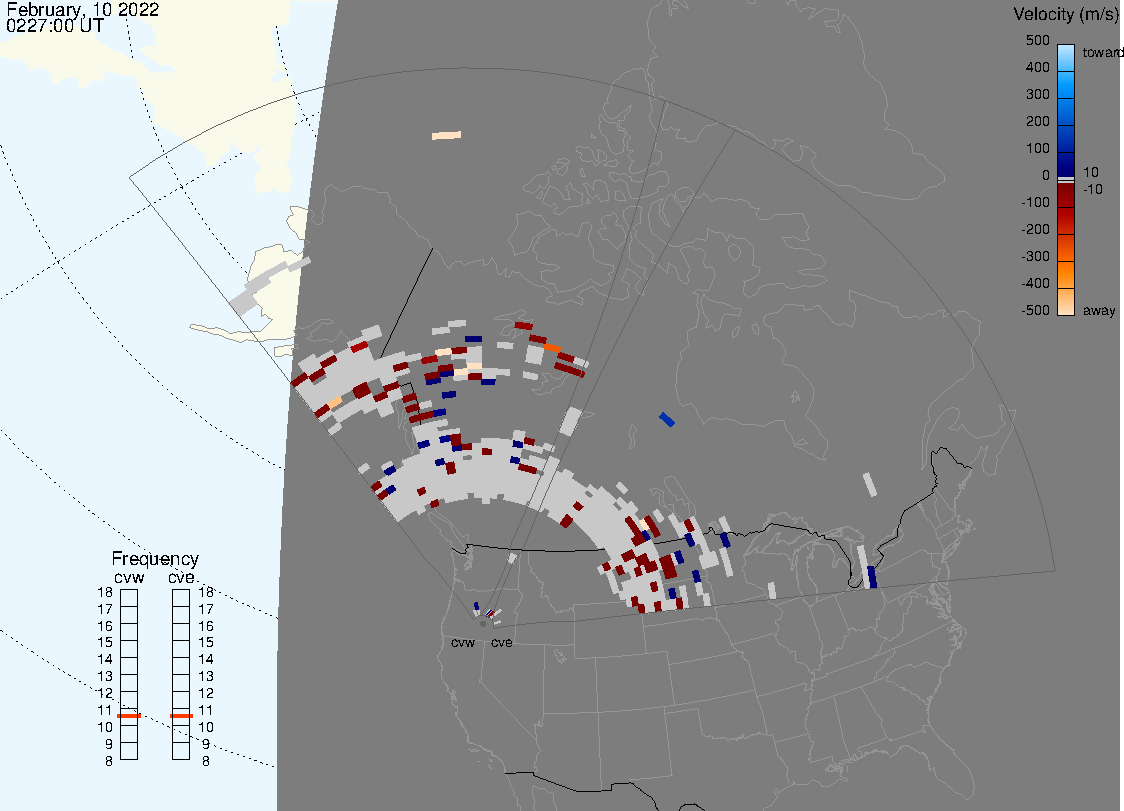The image size is (1124, 811).
Task: Click the -200 value on velocity scale
Action: (1035, 229)
